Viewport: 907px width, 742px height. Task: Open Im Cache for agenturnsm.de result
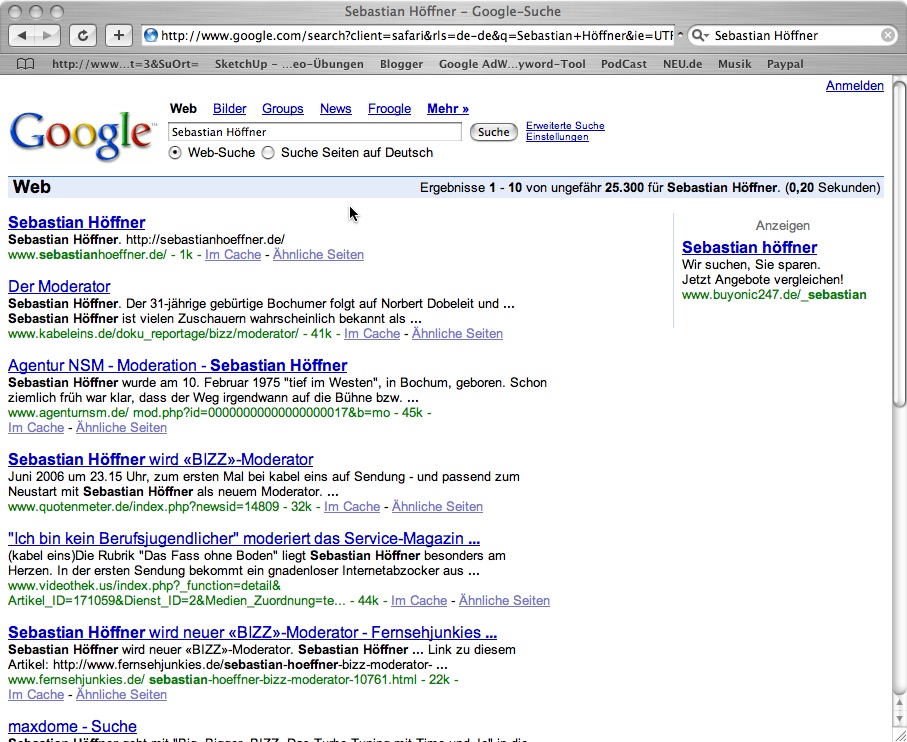point(36,427)
